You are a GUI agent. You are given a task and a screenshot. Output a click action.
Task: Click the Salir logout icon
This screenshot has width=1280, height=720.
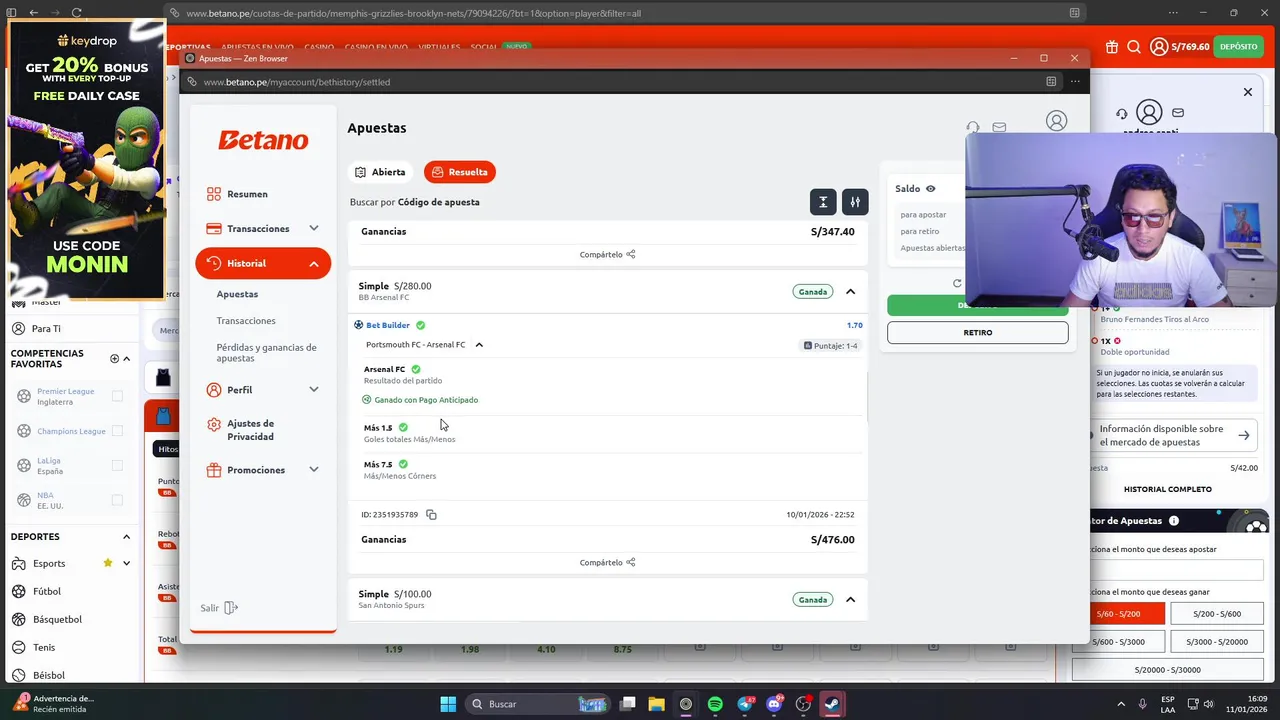coord(231,608)
